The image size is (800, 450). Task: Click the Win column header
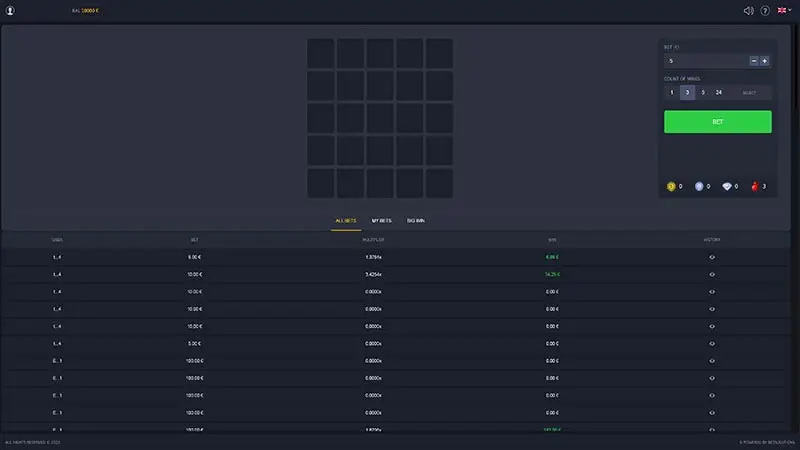coord(552,240)
